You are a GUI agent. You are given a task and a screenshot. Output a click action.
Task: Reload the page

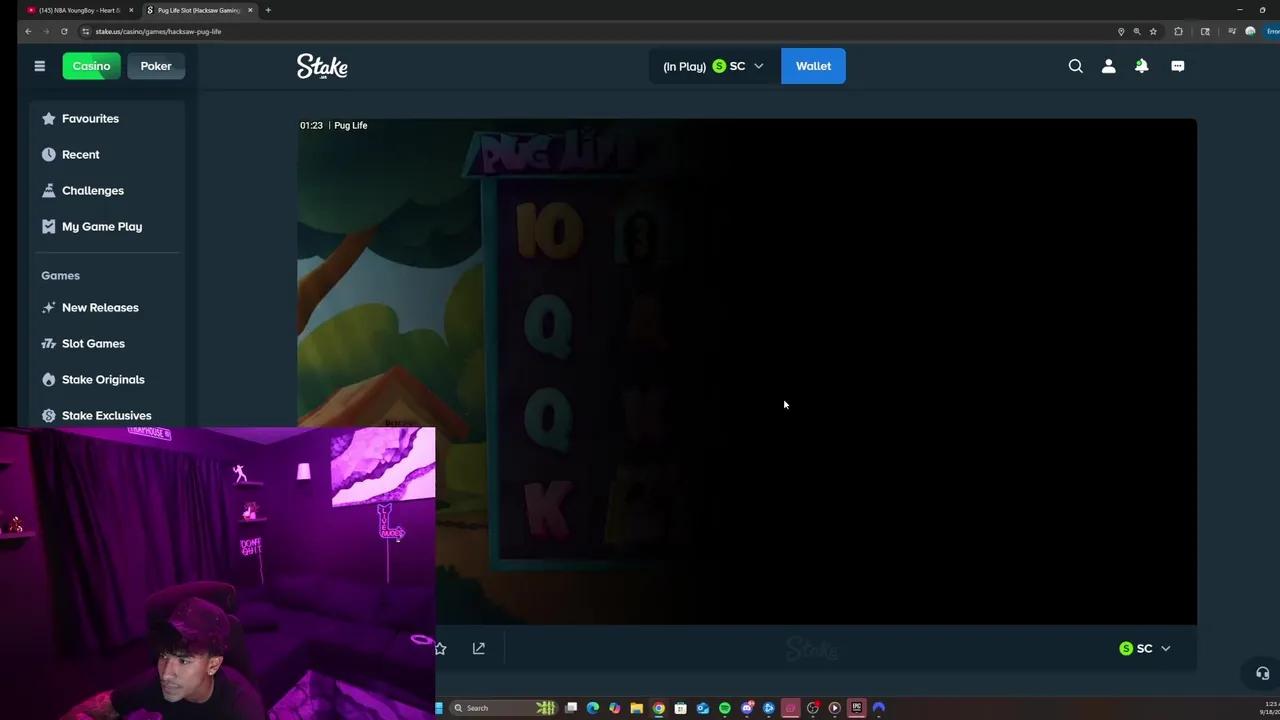click(64, 31)
